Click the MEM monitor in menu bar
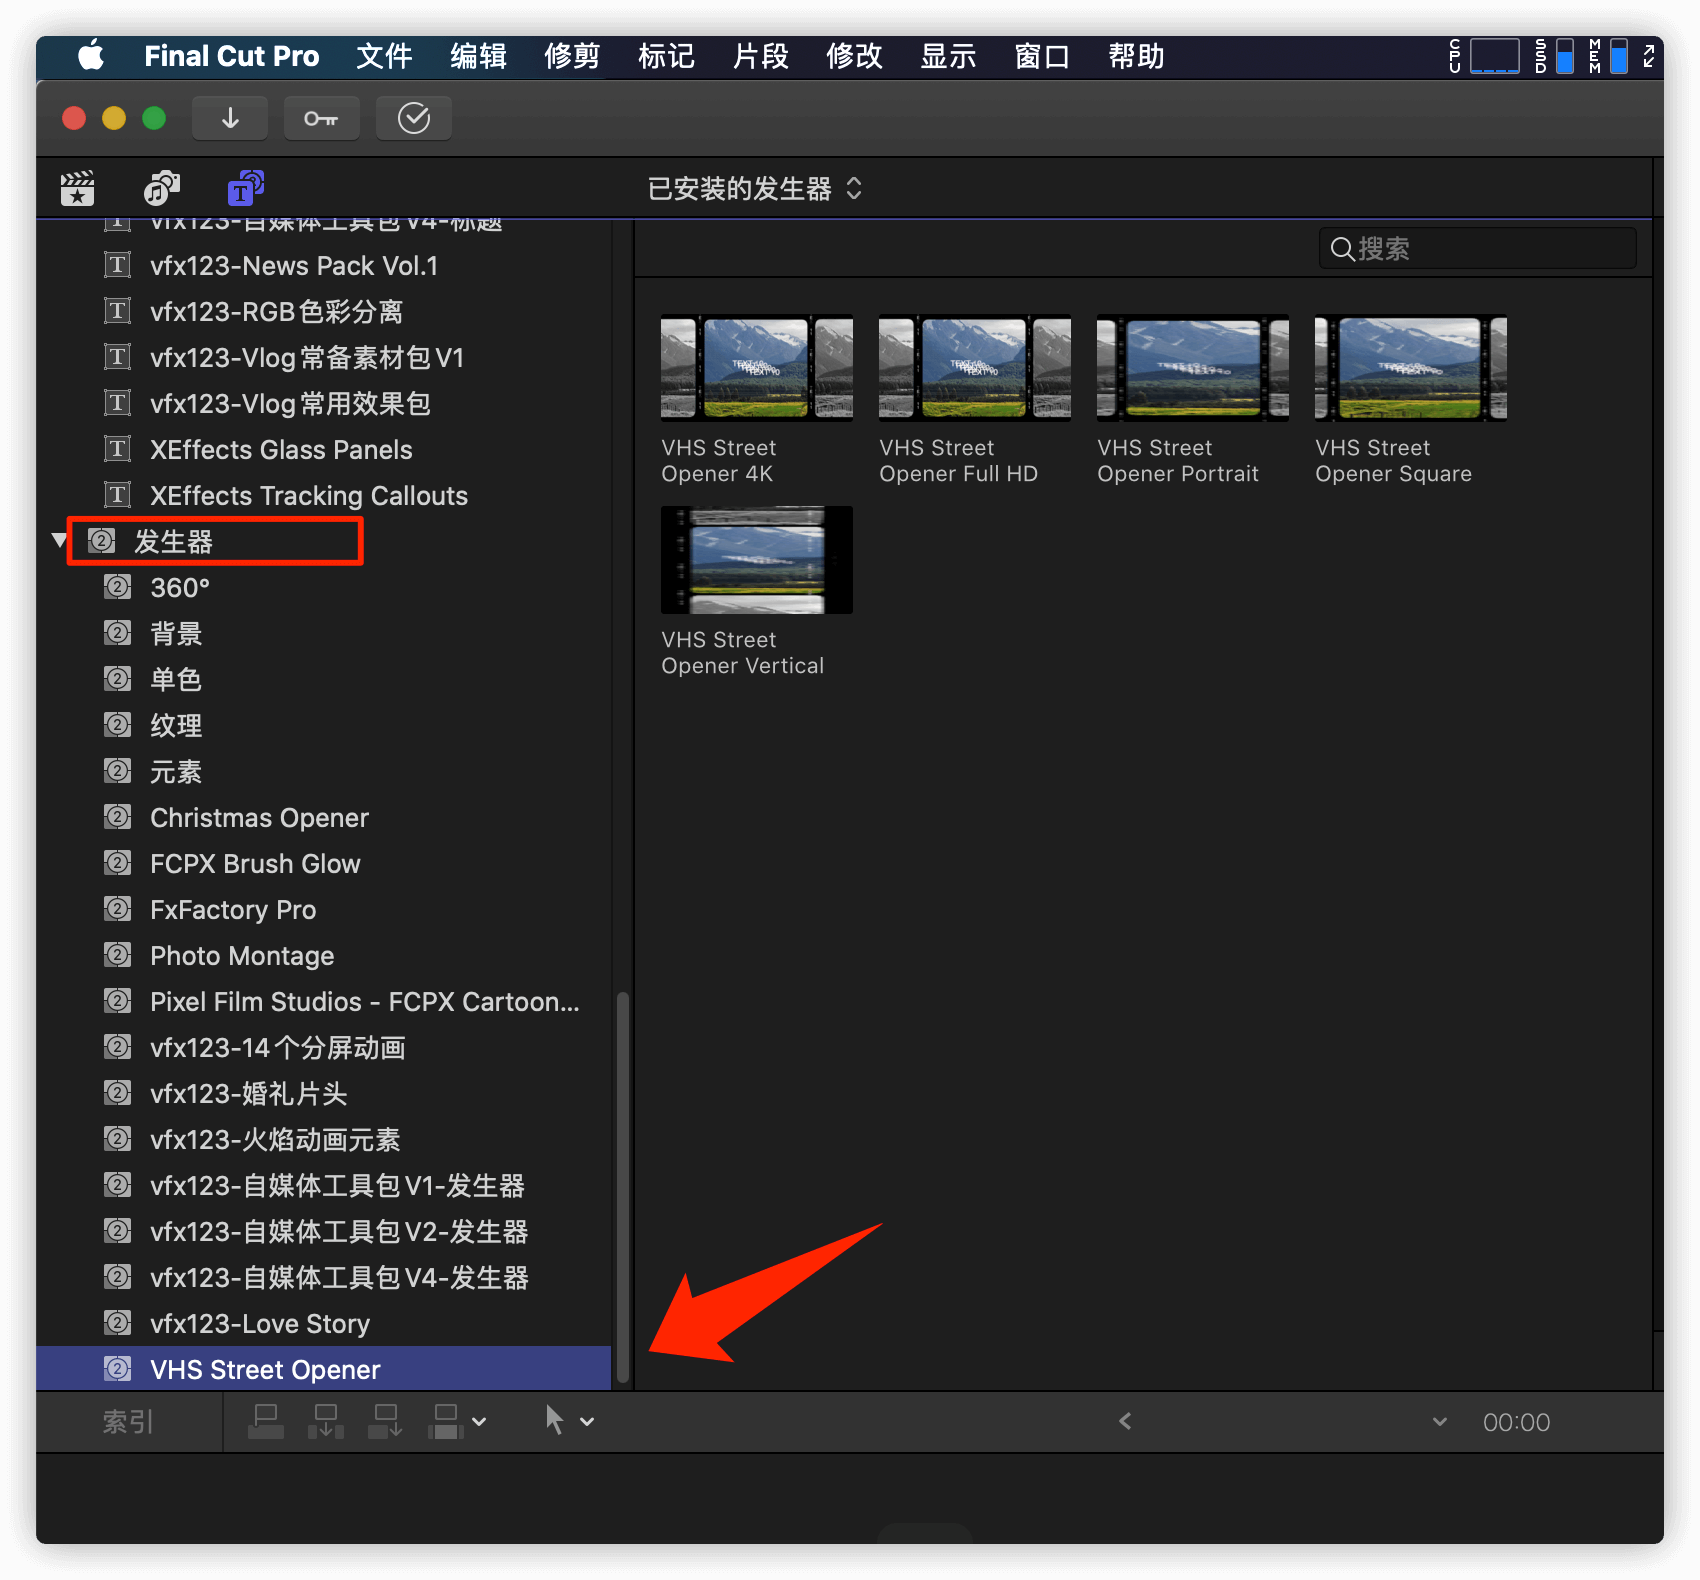The height and width of the screenshot is (1580, 1700). click(1608, 56)
